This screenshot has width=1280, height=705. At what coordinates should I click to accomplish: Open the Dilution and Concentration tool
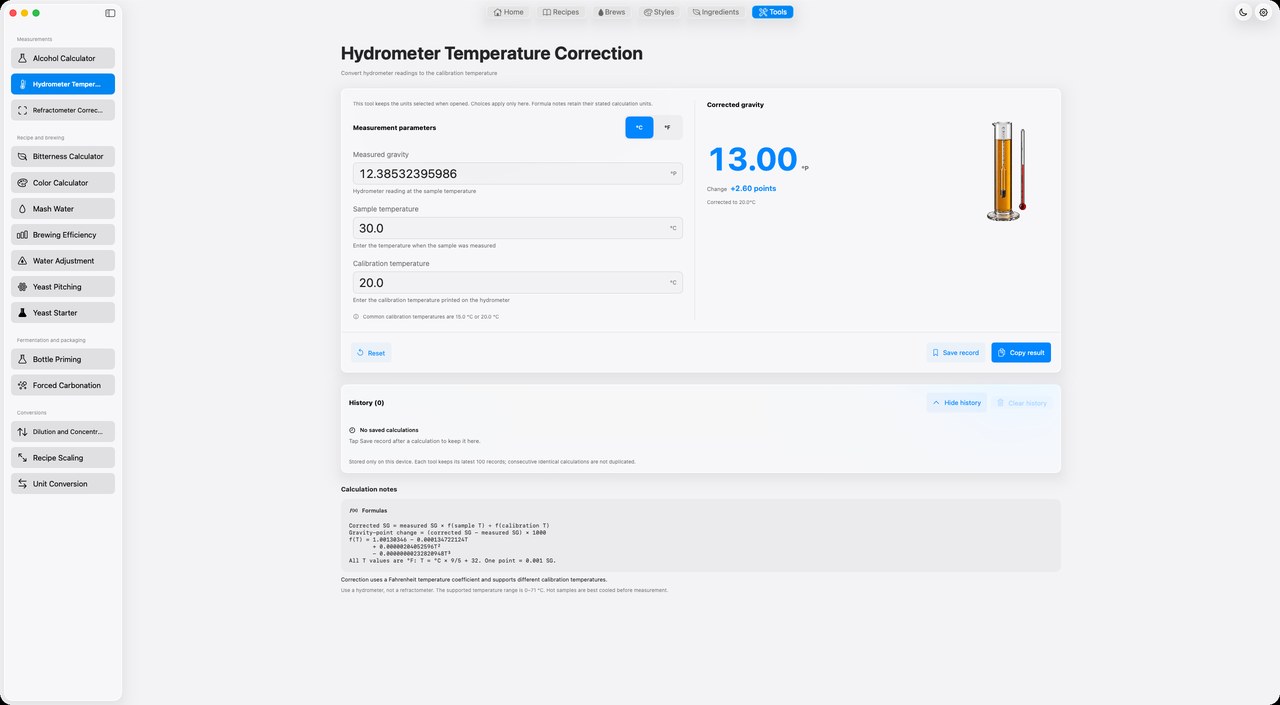pos(63,431)
